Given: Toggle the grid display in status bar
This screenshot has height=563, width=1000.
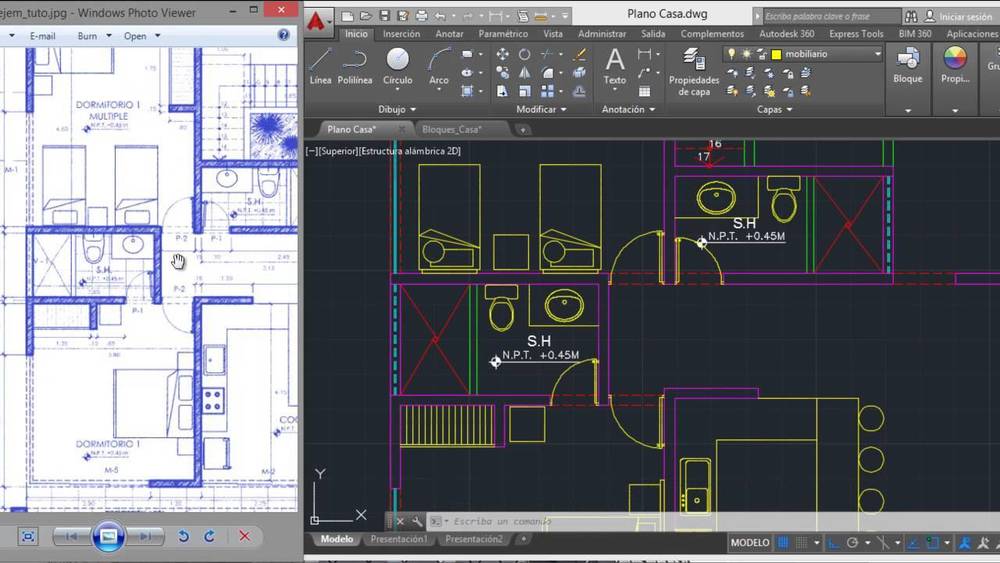Looking at the screenshot, I should 784,543.
